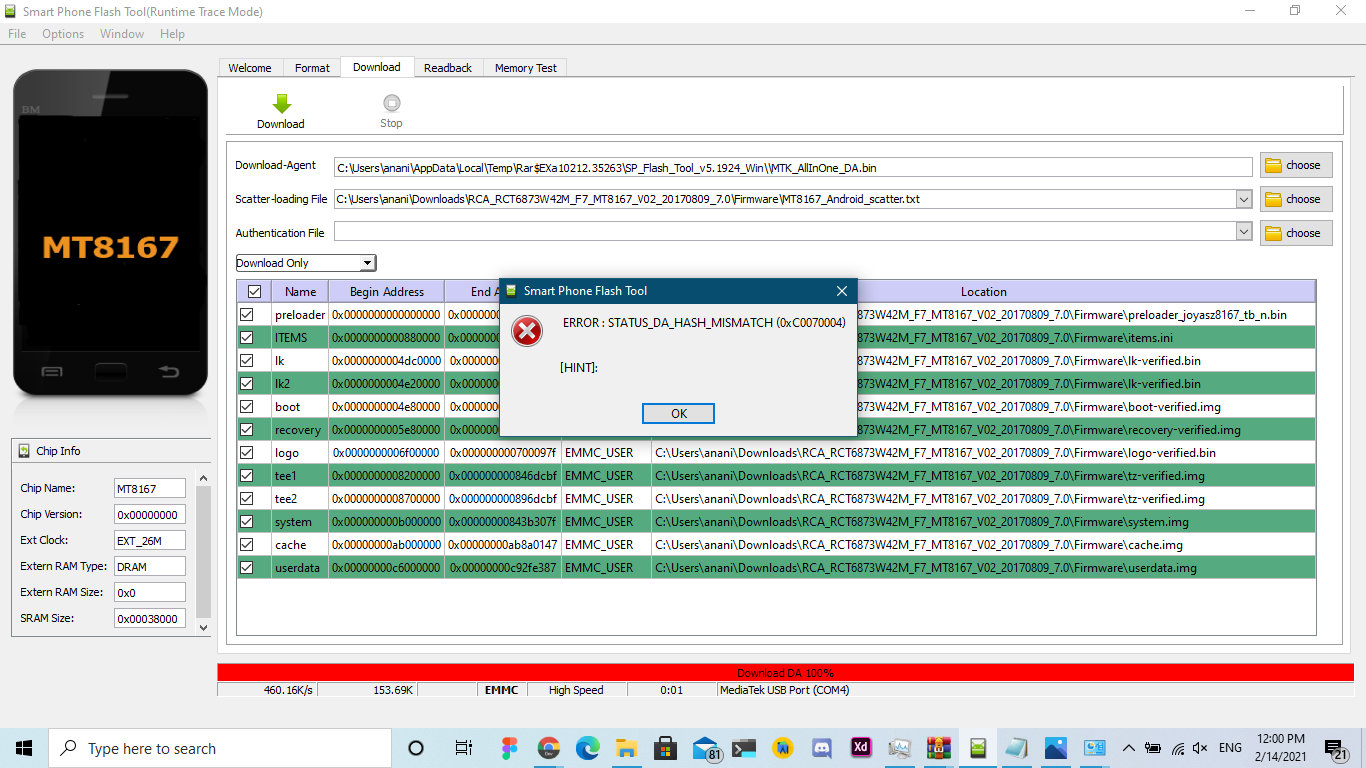Open the notification center icon
The height and width of the screenshot is (768, 1366).
[1336, 749]
